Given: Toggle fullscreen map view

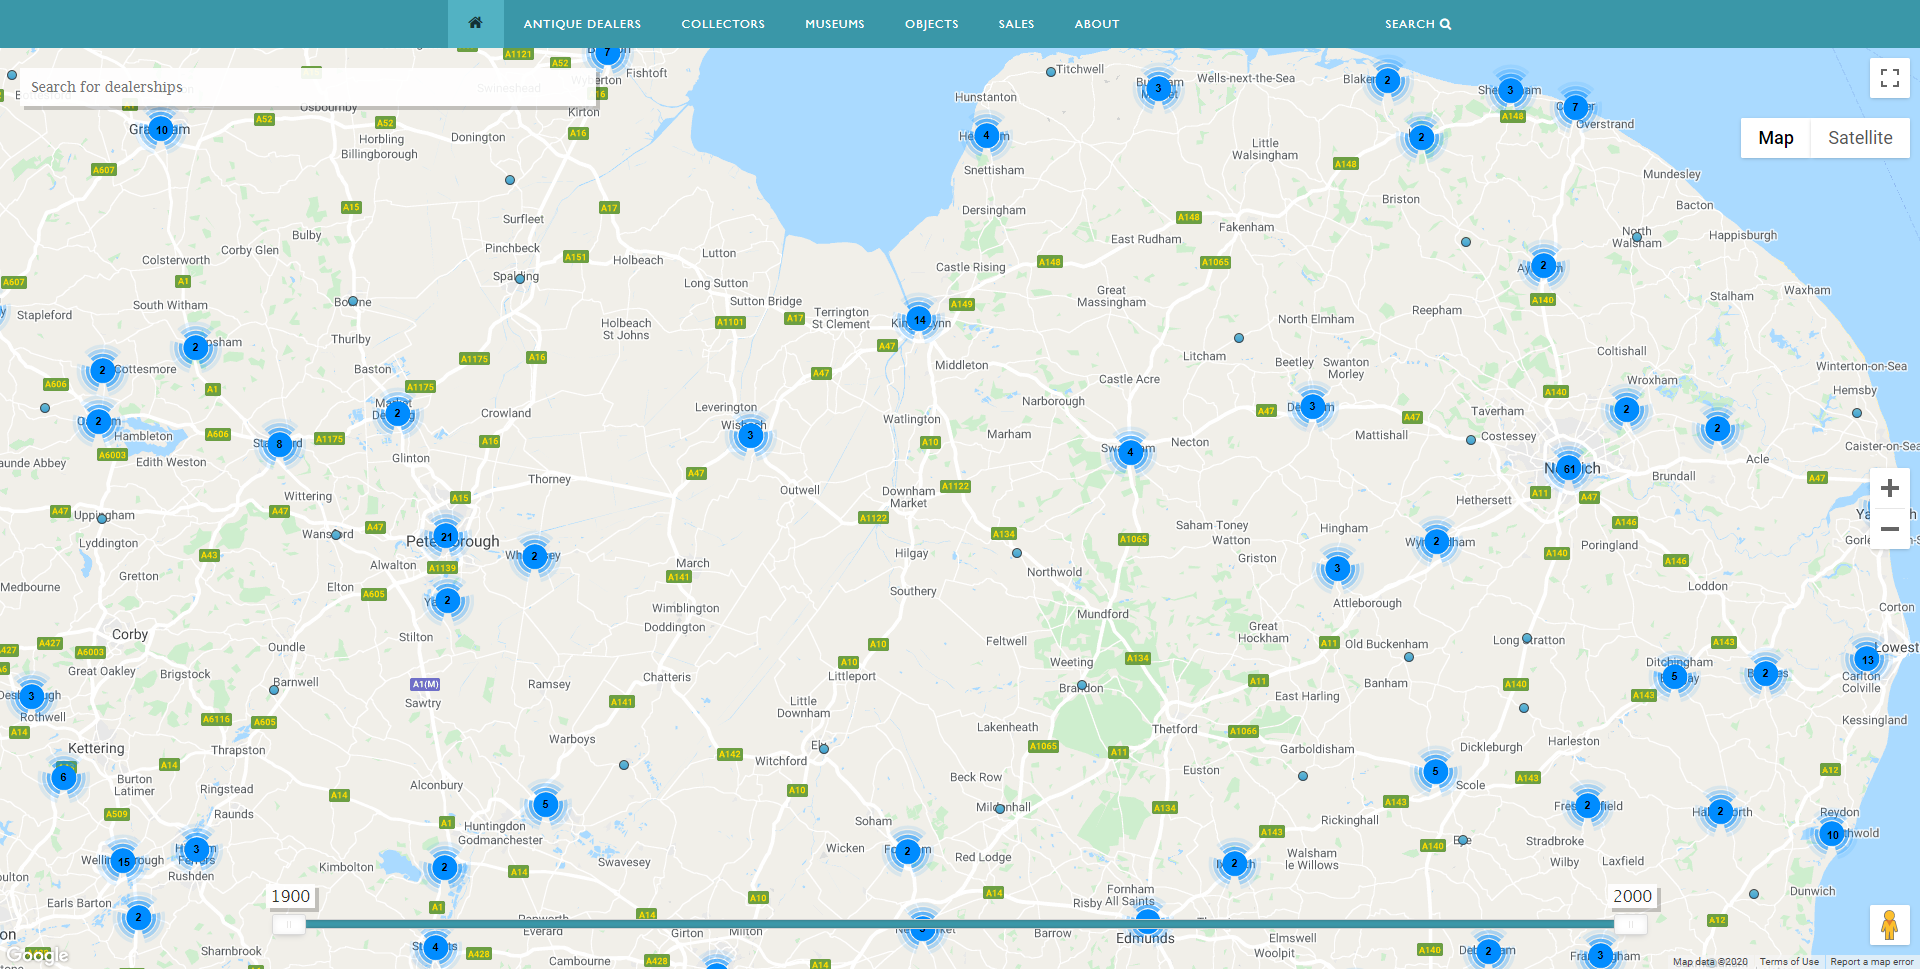Looking at the screenshot, I should click(1889, 78).
